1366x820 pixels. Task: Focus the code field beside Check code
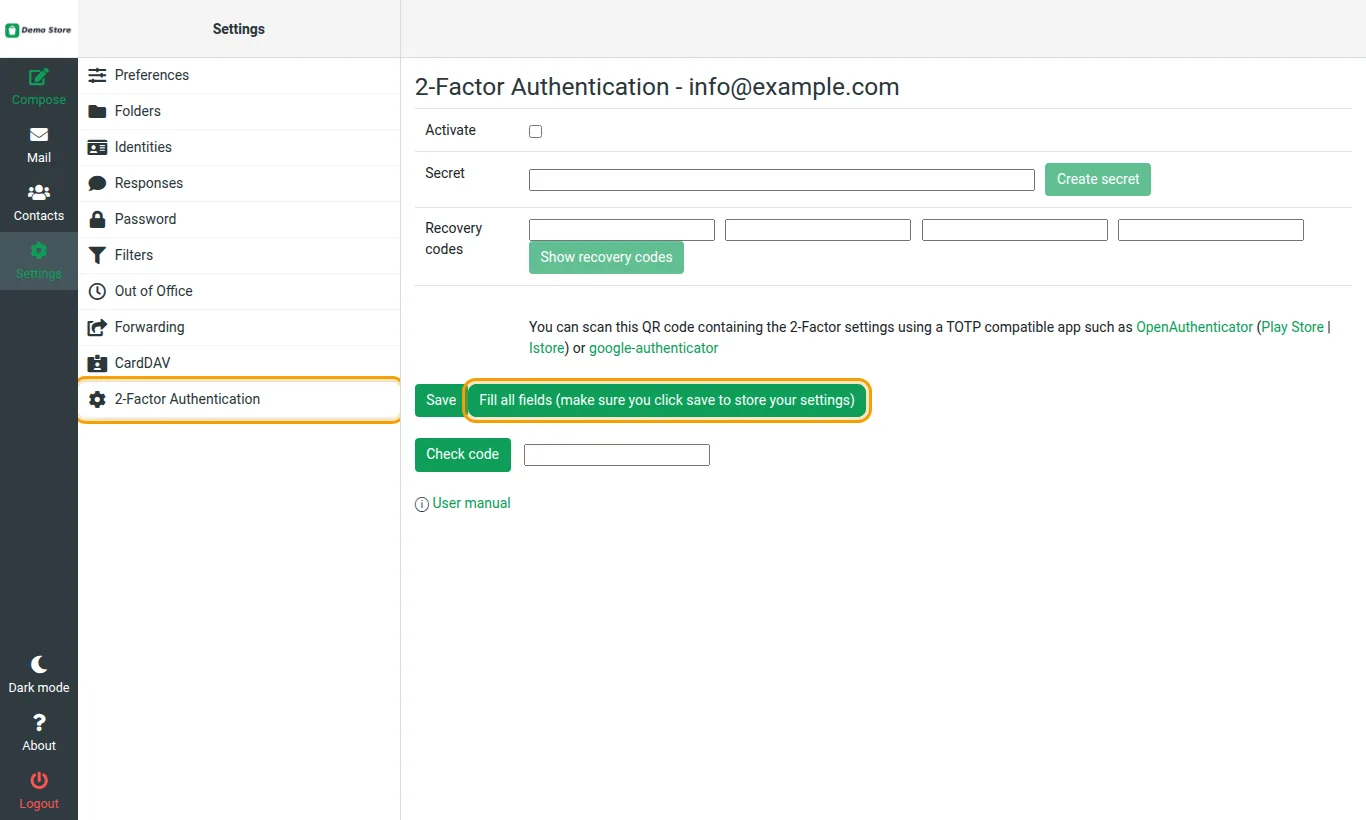(x=617, y=455)
